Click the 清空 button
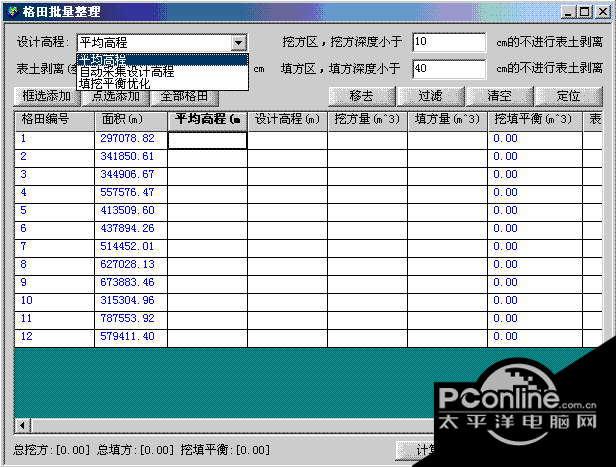616x467 pixels. [499, 96]
